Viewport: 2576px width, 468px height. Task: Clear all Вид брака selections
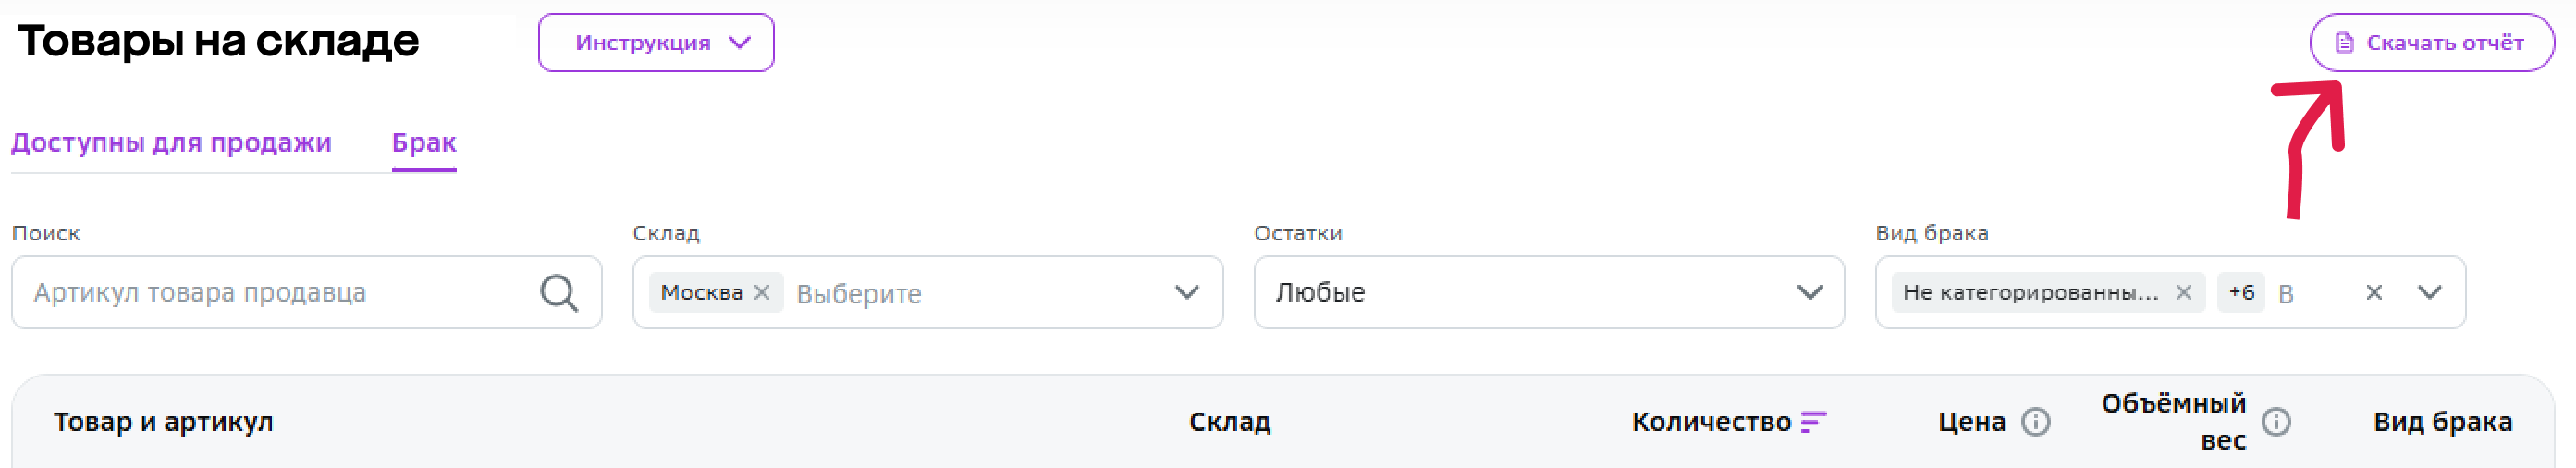(x=2374, y=292)
